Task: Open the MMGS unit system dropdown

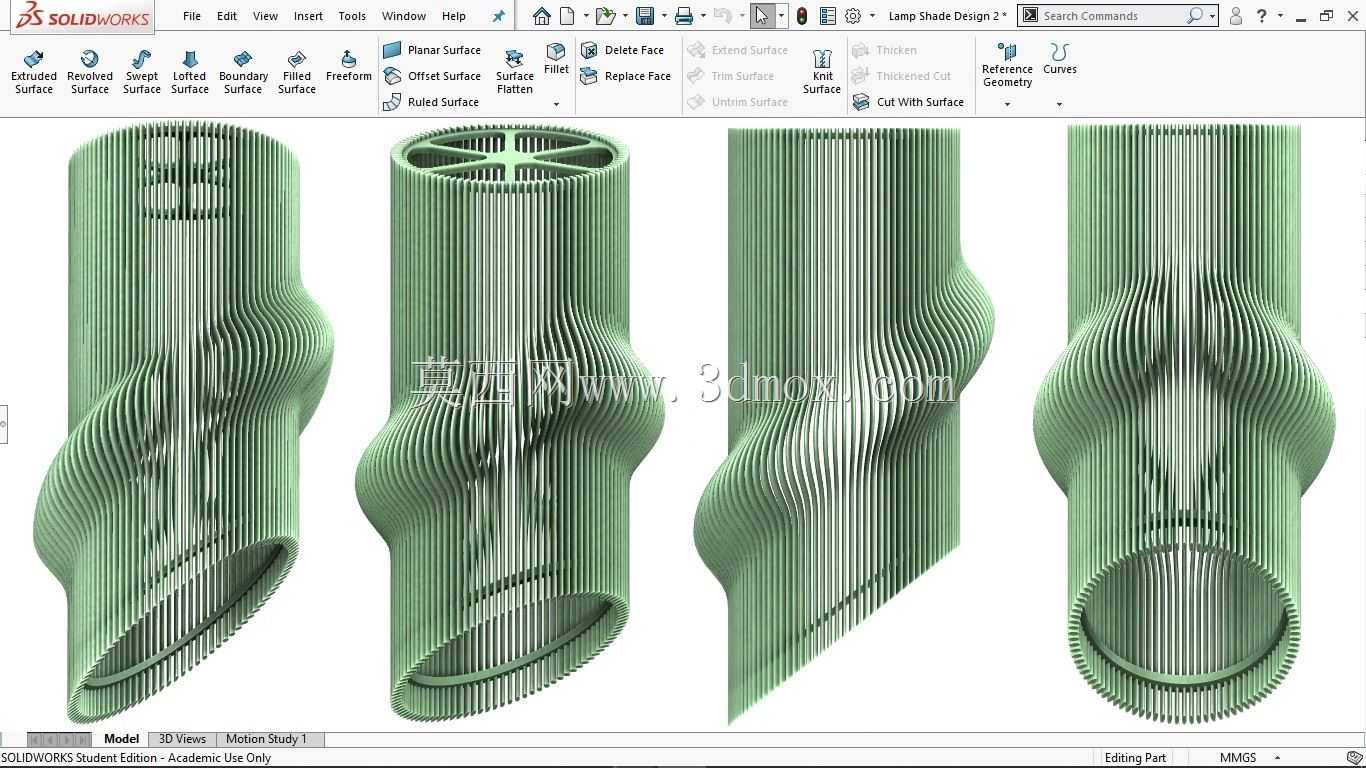Action: pyautogui.click(x=1277, y=758)
